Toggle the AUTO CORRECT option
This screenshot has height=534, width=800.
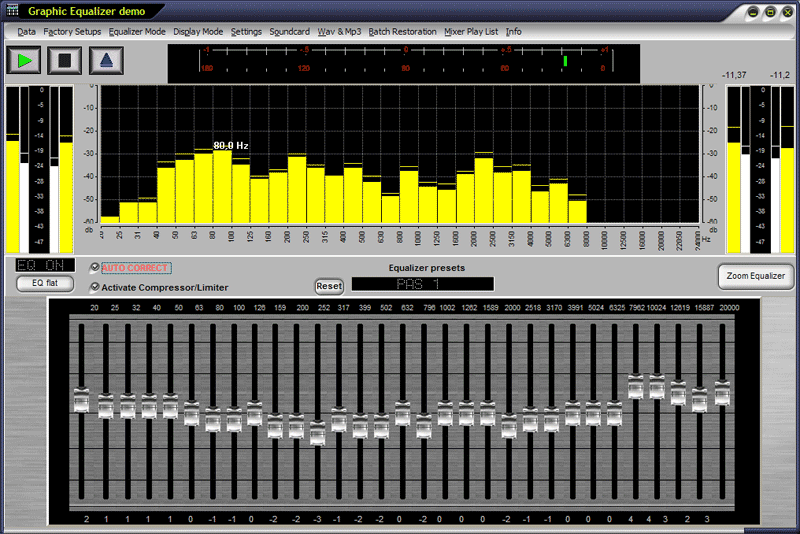(x=95, y=268)
